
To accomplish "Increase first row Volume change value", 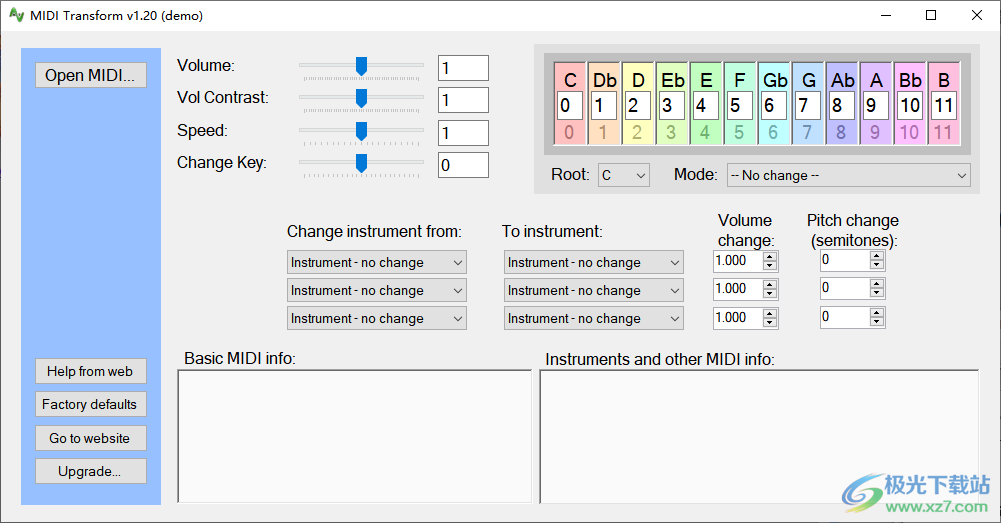I will point(770,257).
